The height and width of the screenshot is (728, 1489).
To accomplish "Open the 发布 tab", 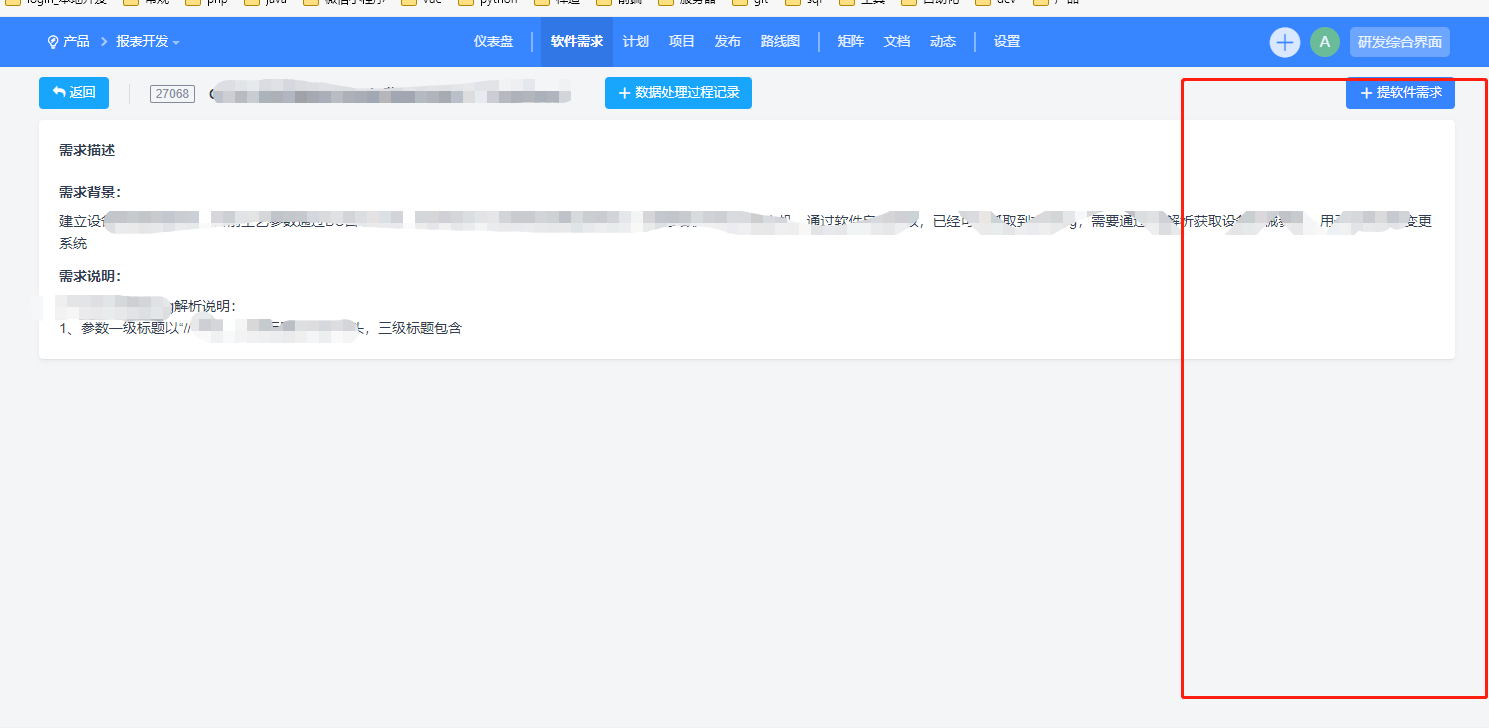I will 728,42.
